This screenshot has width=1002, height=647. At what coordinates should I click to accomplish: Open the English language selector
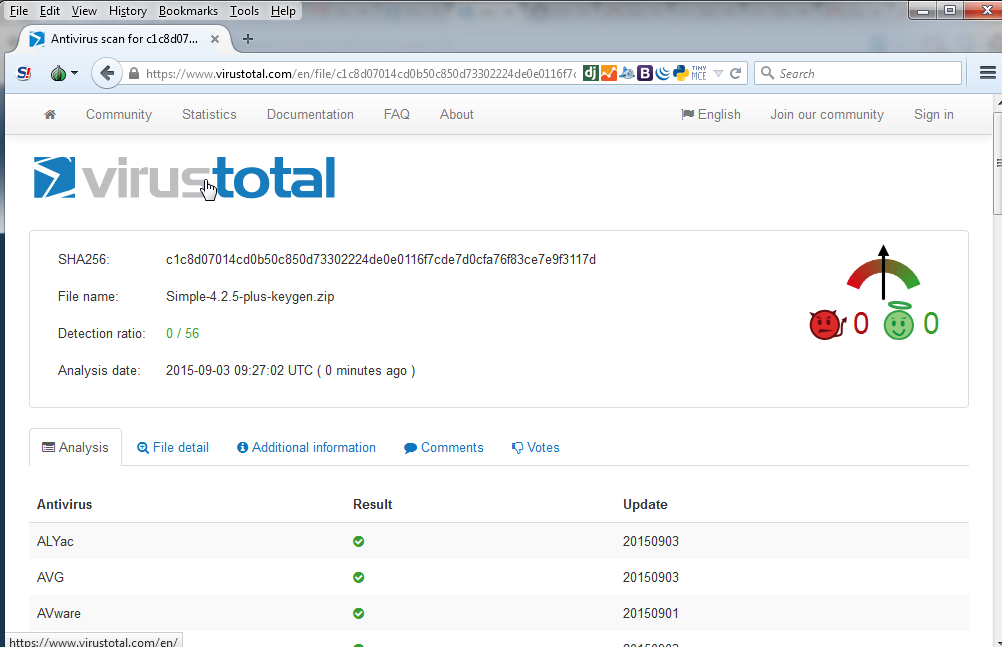click(711, 115)
